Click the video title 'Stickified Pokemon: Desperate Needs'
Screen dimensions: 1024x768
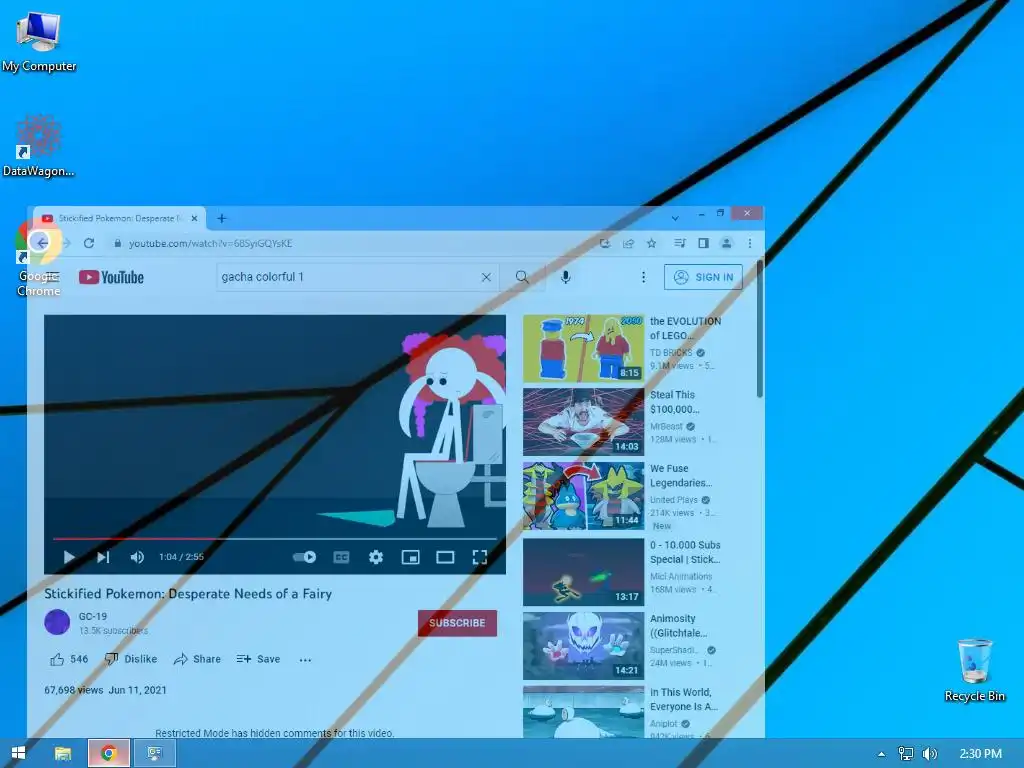pyautogui.click(x=188, y=594)
